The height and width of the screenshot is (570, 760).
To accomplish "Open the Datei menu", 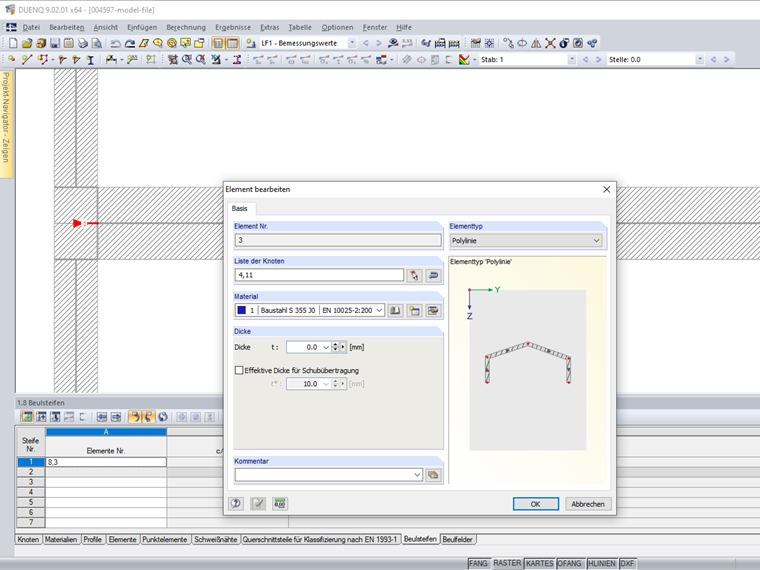I will 31,28.
